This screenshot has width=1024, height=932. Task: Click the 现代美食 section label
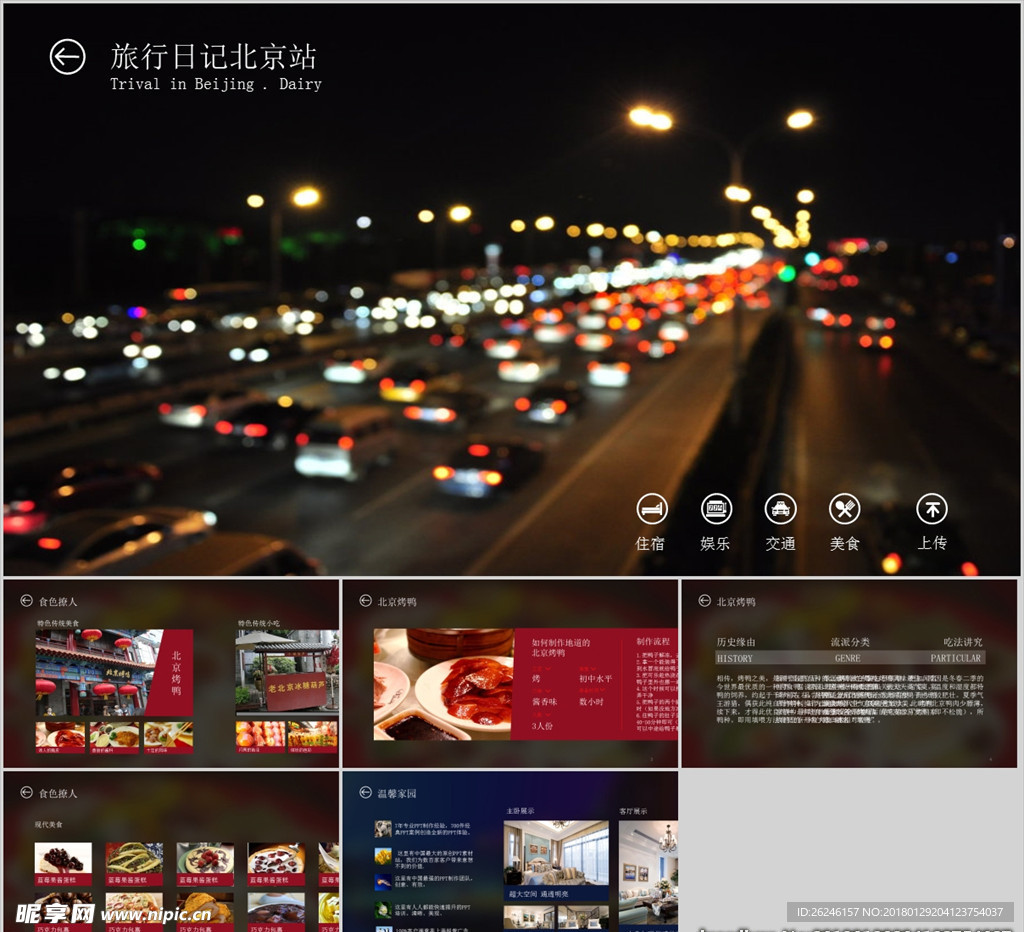pos(49,824)
